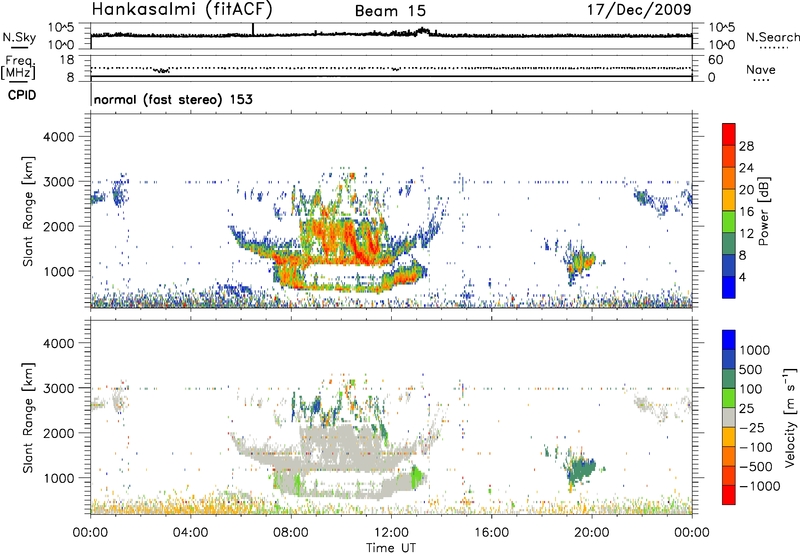The image size is (800, 554).
Task: Click the 4000 tick in the Power panel
Action: [58, 137]
